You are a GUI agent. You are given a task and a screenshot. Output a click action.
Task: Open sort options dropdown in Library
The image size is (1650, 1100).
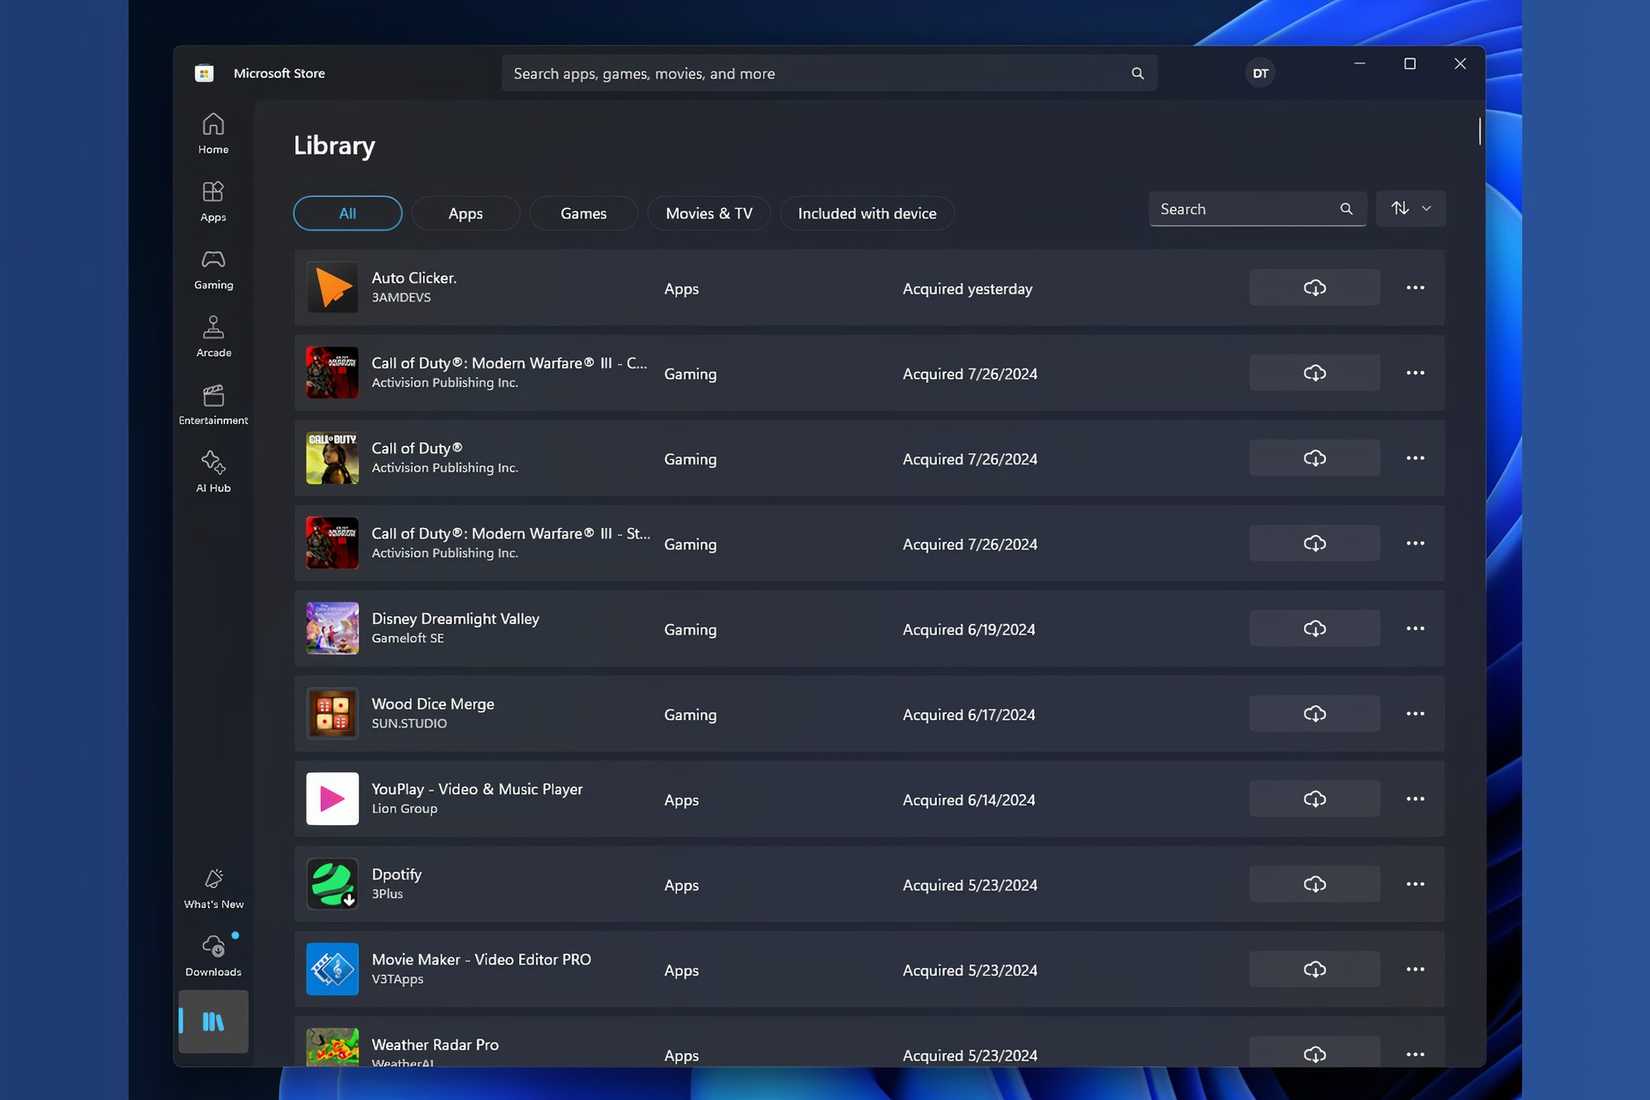(1410, 209)
